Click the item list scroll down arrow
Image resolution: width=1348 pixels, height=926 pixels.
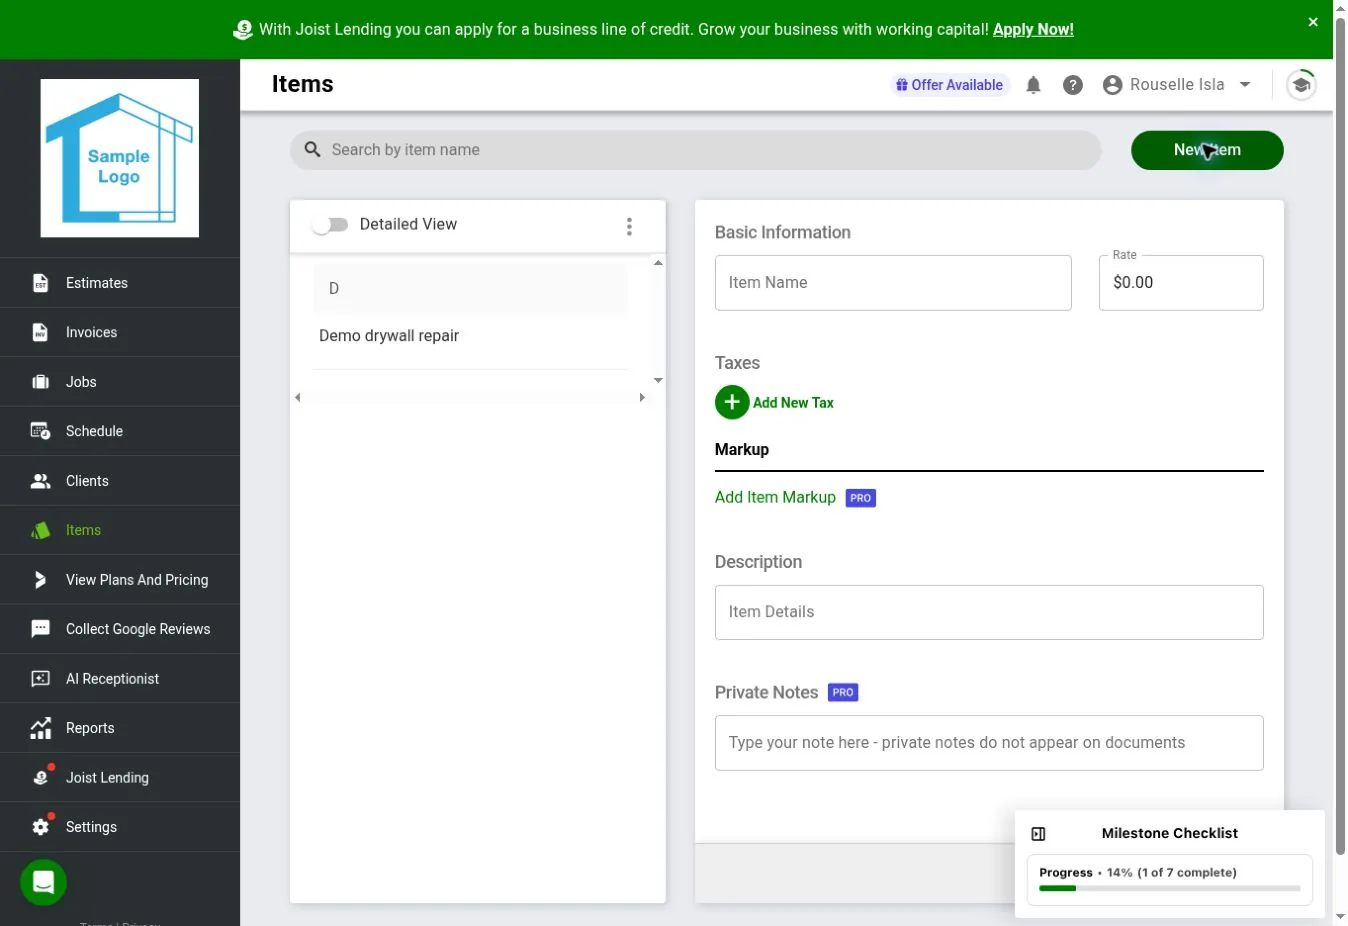[x=658, y=380]
